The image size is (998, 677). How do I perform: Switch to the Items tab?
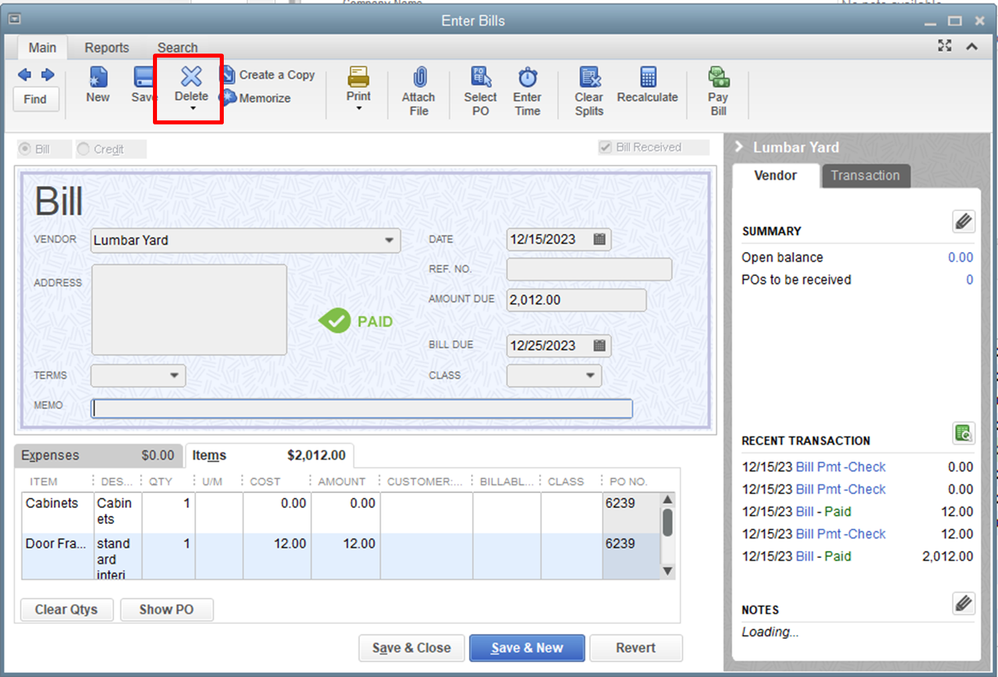pos(269,456)
